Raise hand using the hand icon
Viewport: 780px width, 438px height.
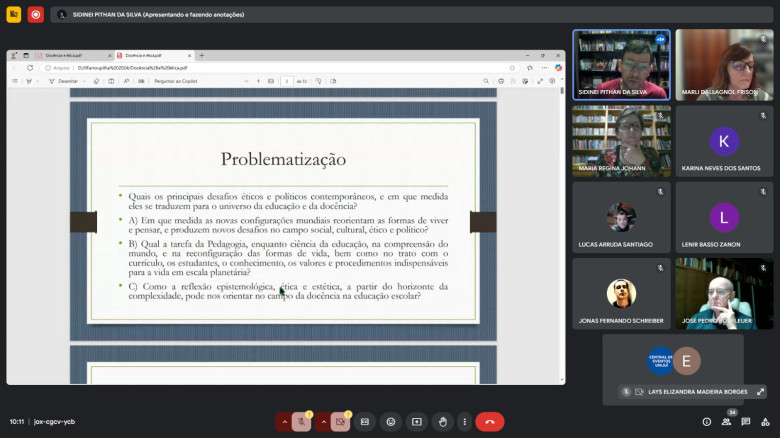pos(442,422)
